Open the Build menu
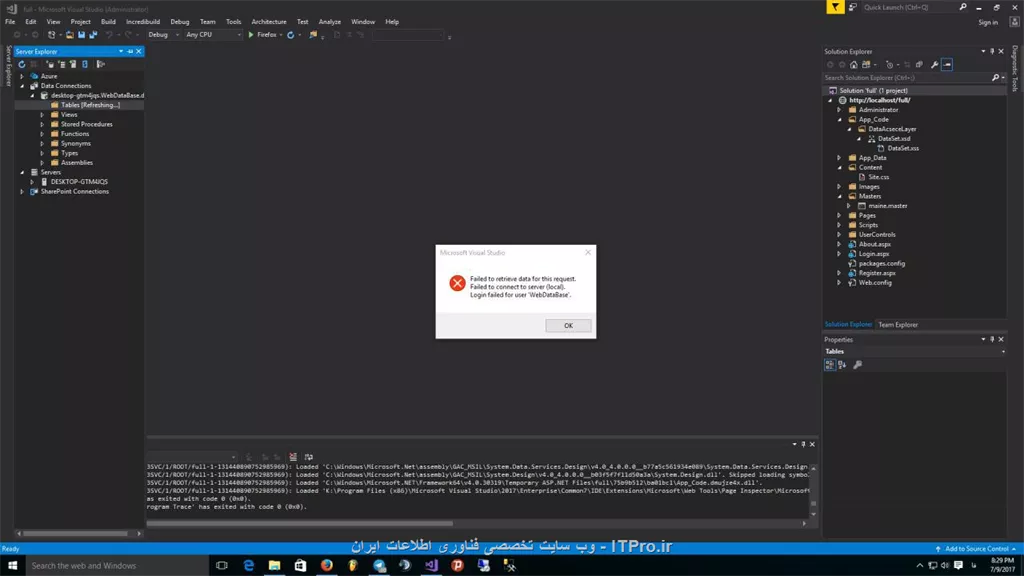 point(108,22)
